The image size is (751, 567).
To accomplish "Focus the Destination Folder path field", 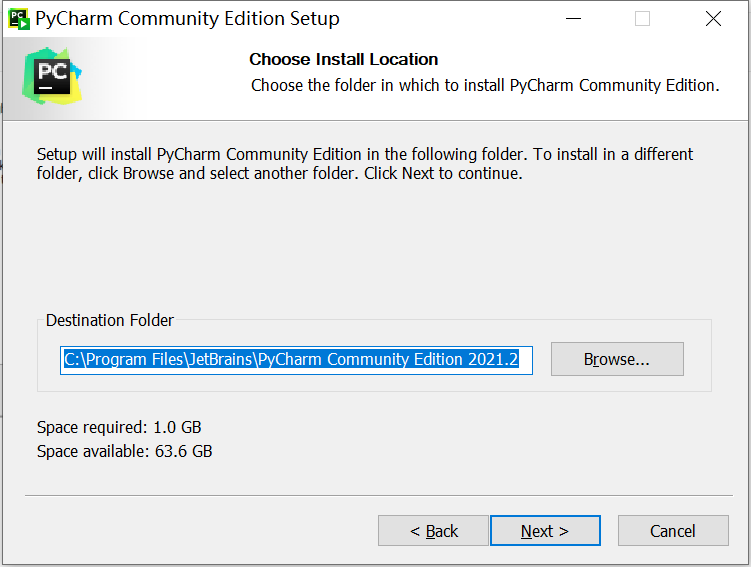I will tap(296, 360).
